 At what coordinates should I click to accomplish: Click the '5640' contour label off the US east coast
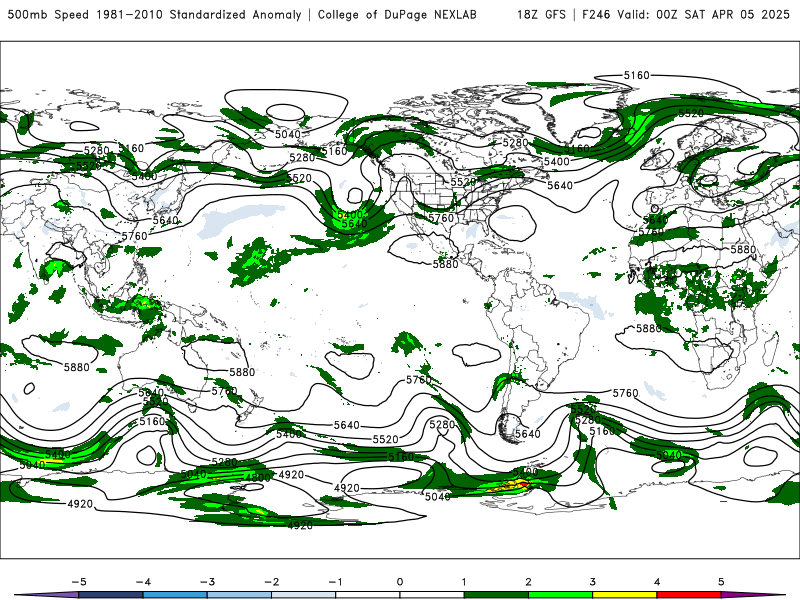tap(560, 186)
